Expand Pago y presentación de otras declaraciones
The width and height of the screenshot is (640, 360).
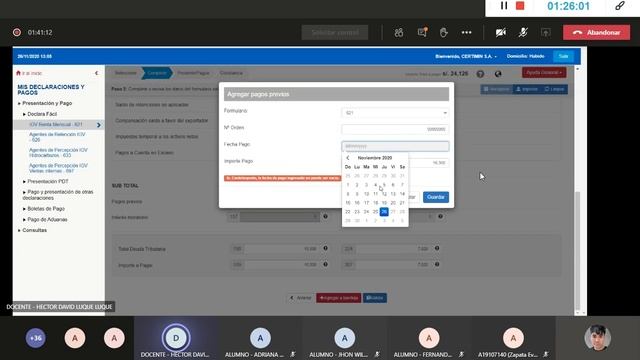coord(58,195)
